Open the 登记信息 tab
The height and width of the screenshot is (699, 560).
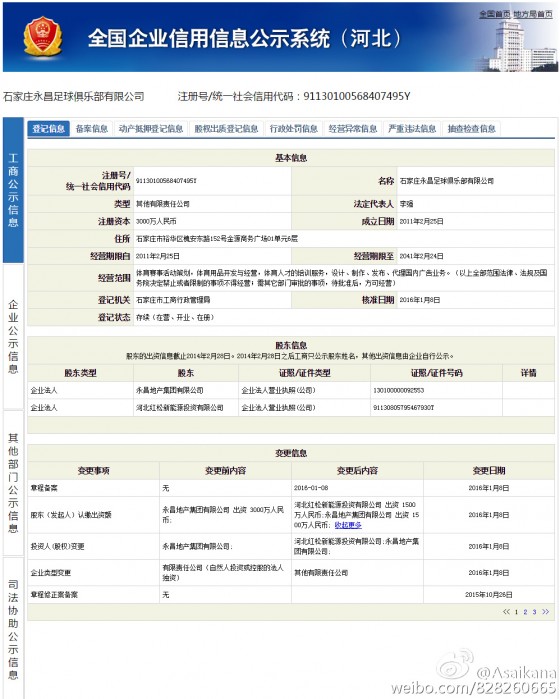(x=49, y=129)
